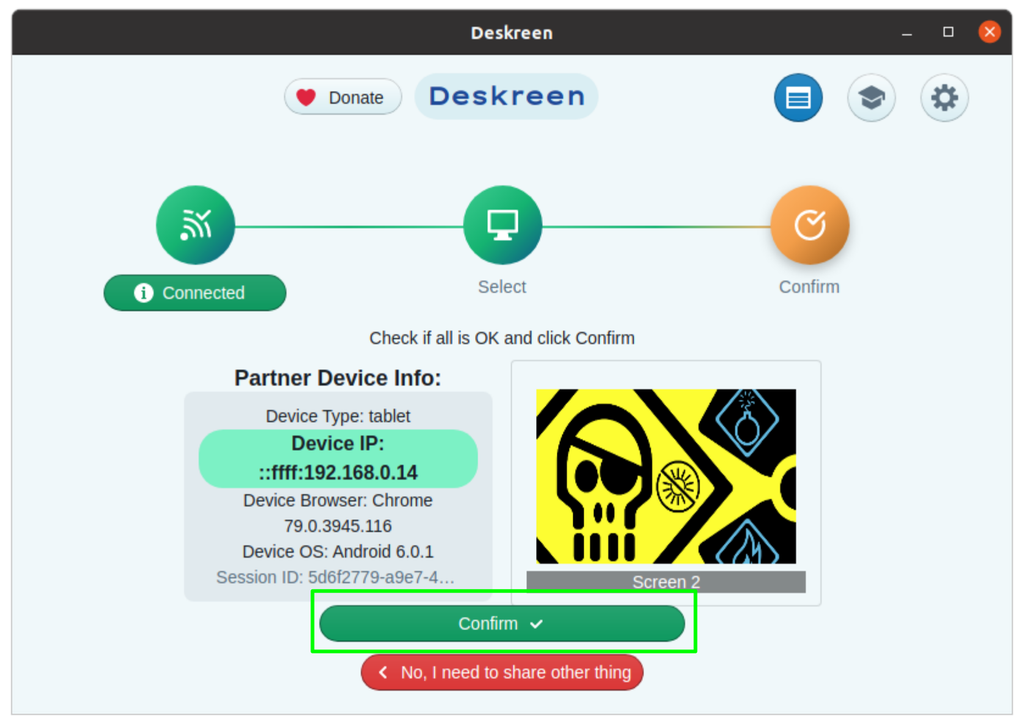
Task: Click the Deskreen window title bar
Action: coord(512,32)
